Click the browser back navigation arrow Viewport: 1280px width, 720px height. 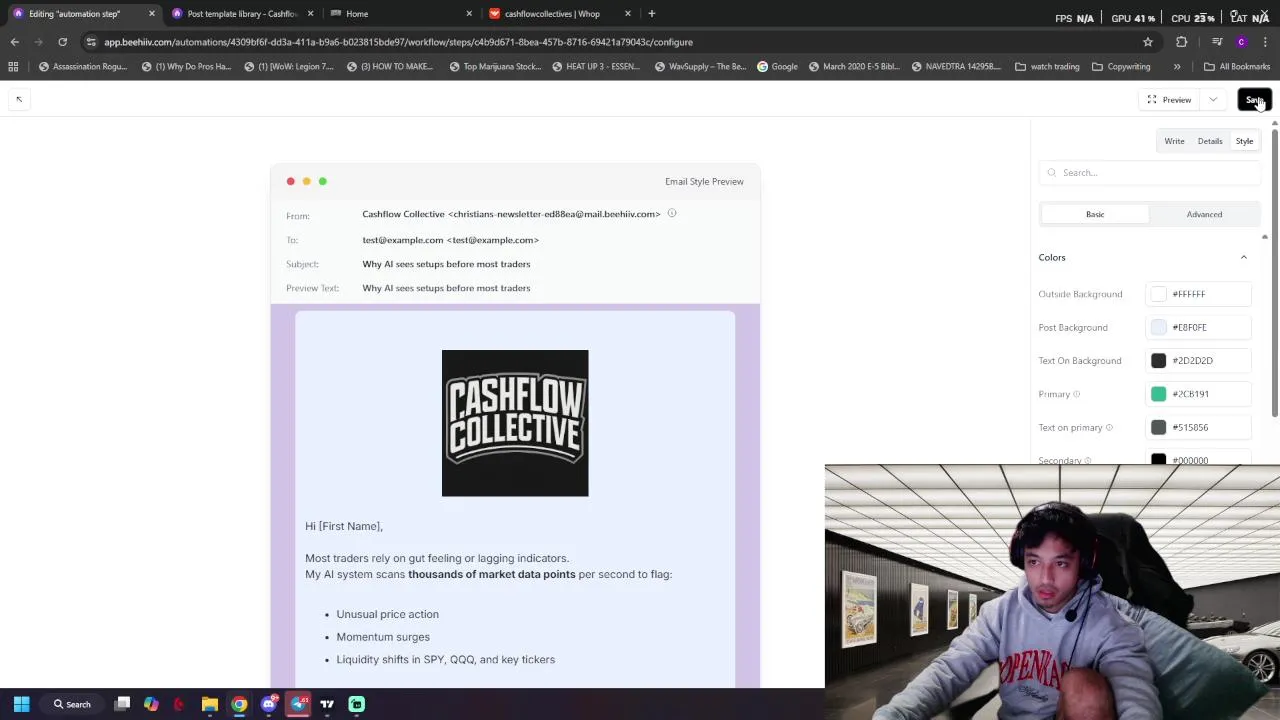click(x=14, y=42)
